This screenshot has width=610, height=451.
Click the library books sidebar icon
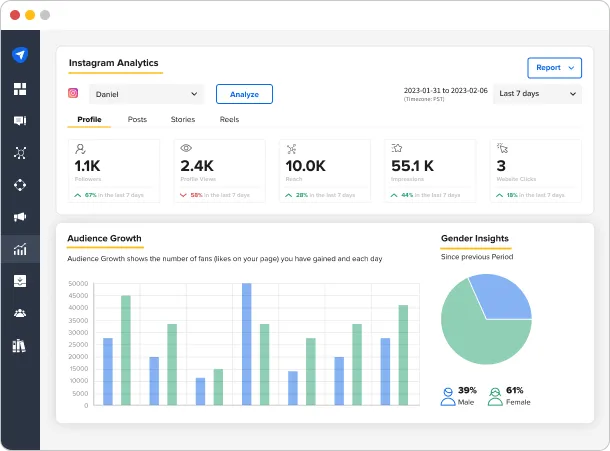(20, 346)
